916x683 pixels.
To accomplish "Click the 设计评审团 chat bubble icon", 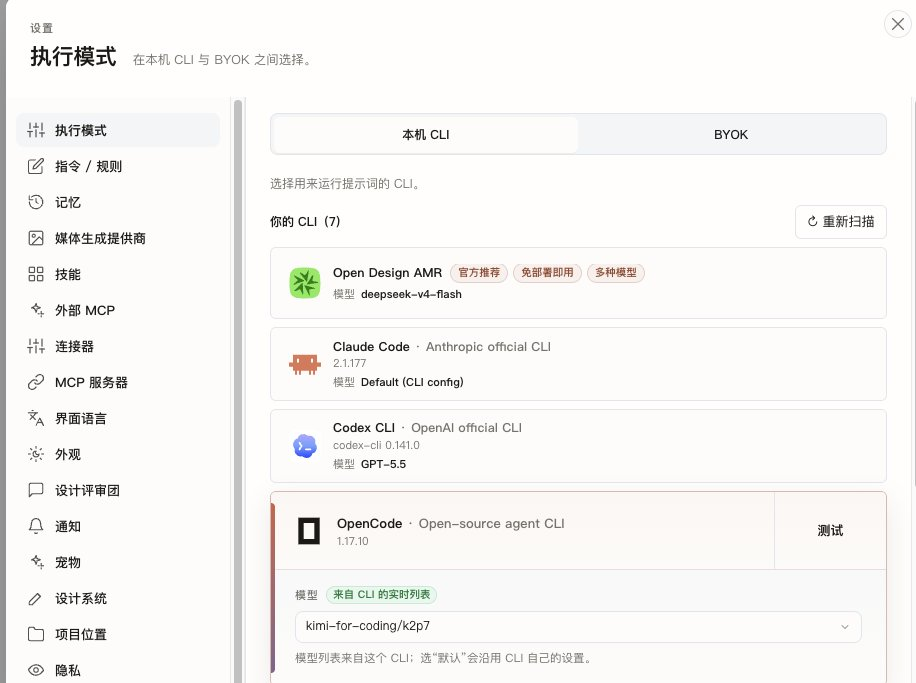I will 36,490.
